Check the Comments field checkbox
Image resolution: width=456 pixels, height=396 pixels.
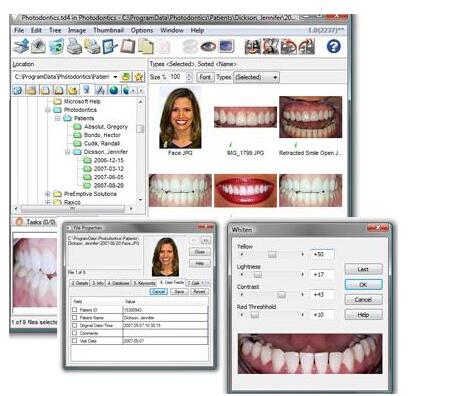[x=75, y=333]
